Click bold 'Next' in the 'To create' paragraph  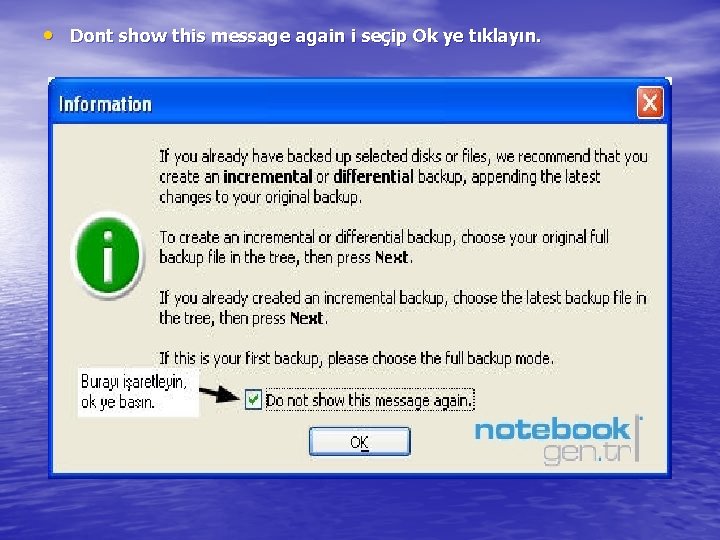coord(391,258)
